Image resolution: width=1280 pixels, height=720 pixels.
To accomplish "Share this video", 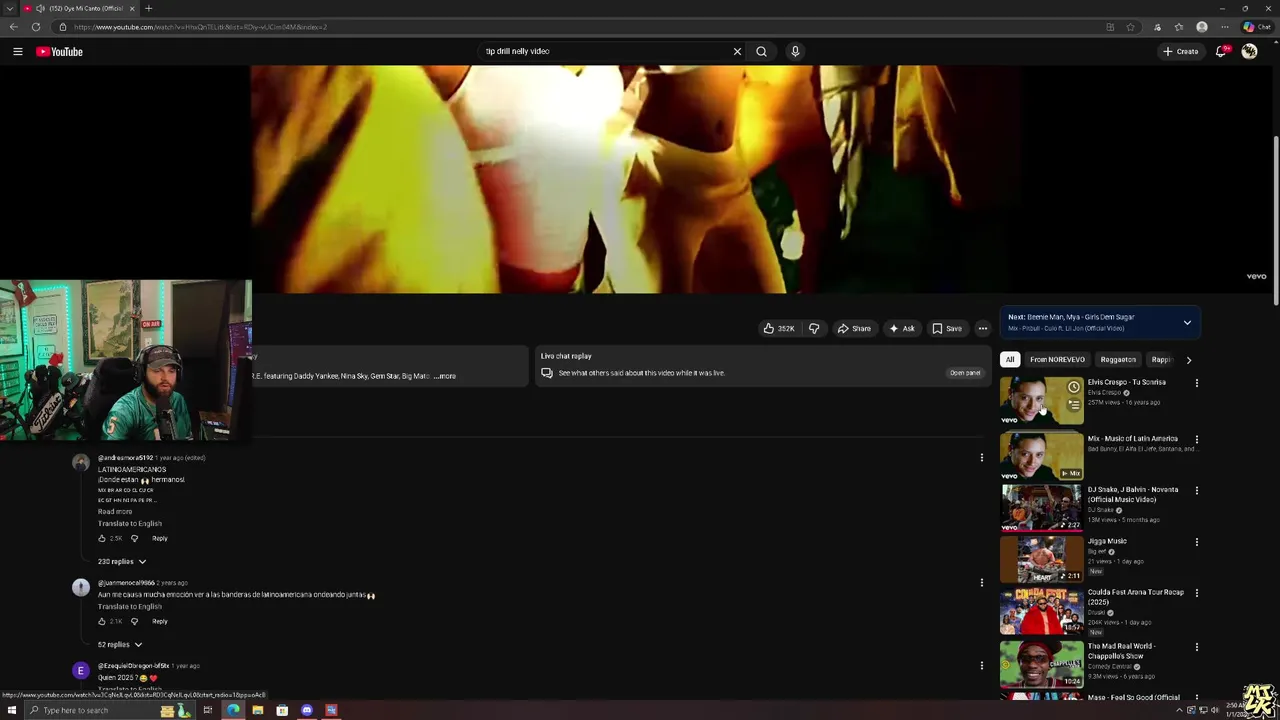I will pyautogui.click(x=854, y=328).
